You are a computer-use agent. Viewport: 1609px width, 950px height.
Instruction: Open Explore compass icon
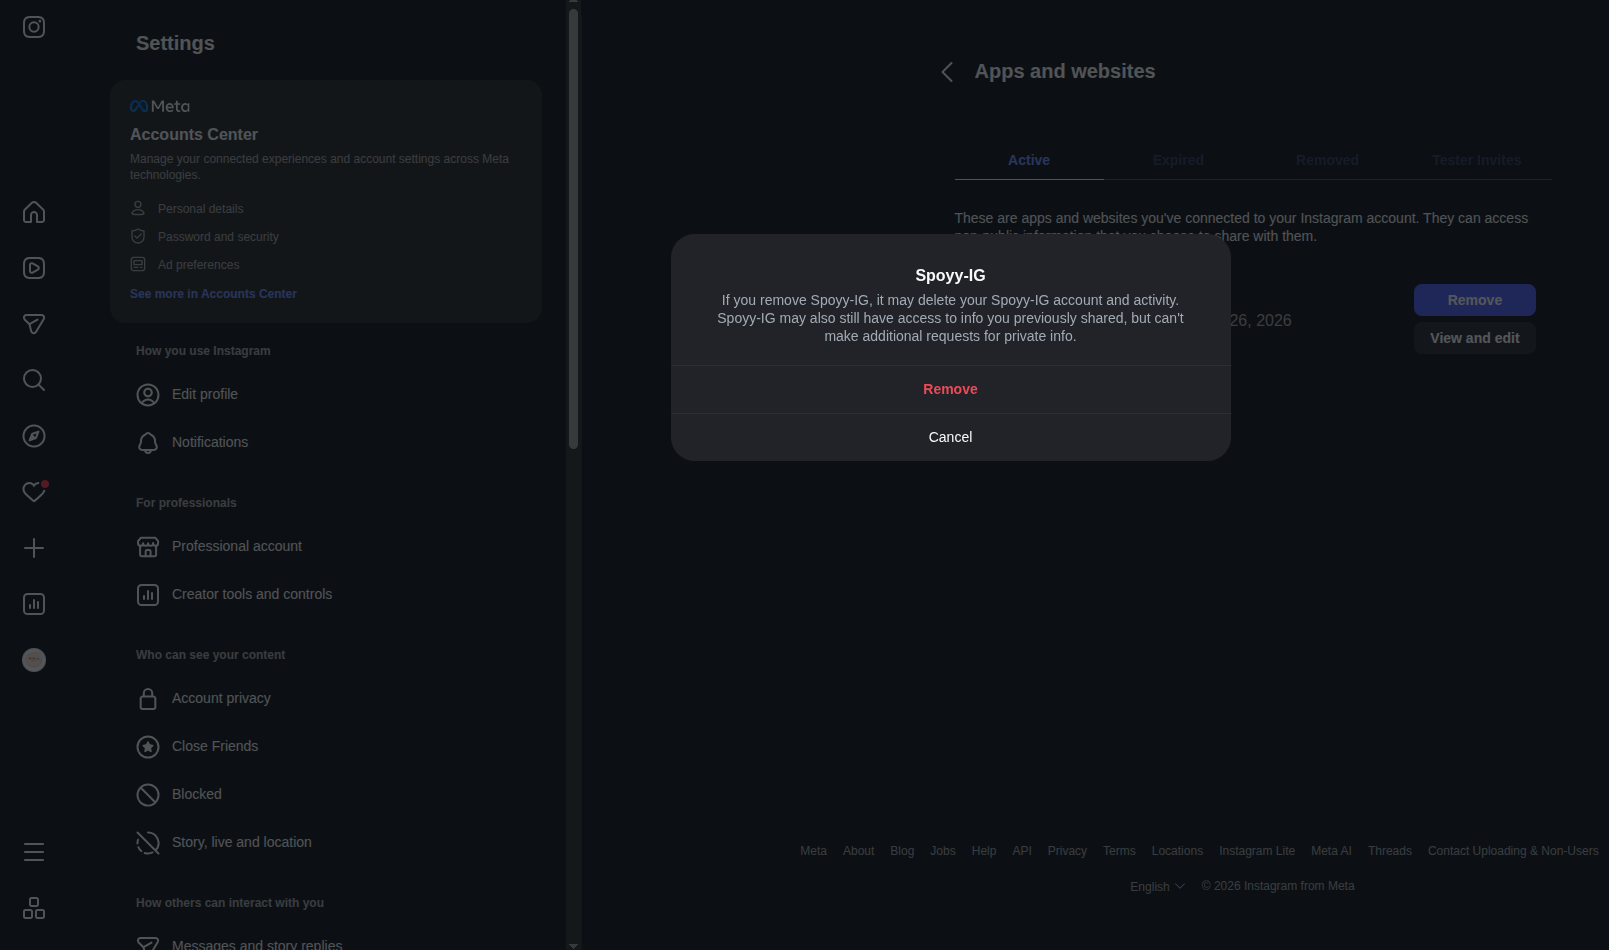[x=34, y=436]
